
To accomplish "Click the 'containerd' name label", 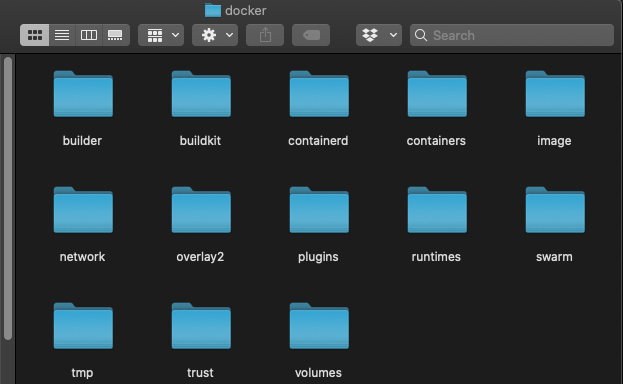I will click(318, 141).
